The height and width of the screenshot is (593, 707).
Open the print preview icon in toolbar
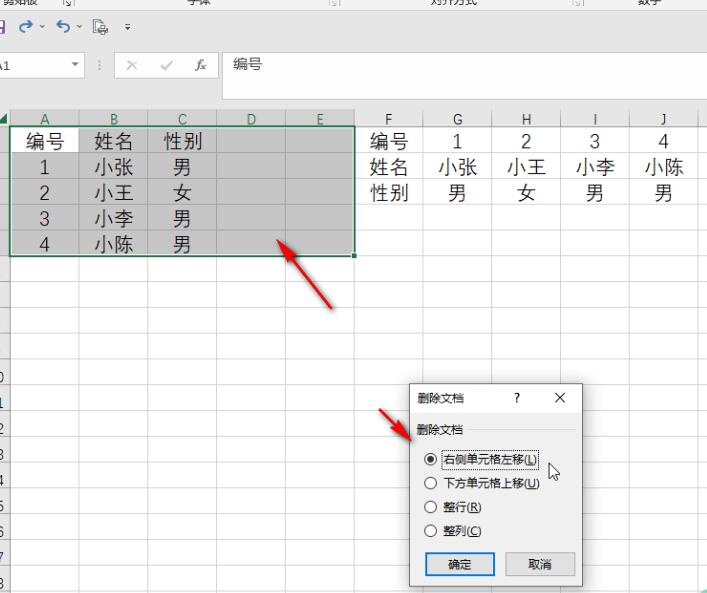click(100, 27)
